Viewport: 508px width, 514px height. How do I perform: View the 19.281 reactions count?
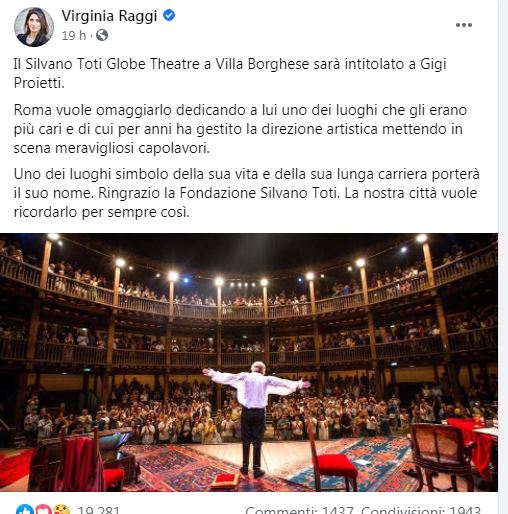[x=98, y=510]
